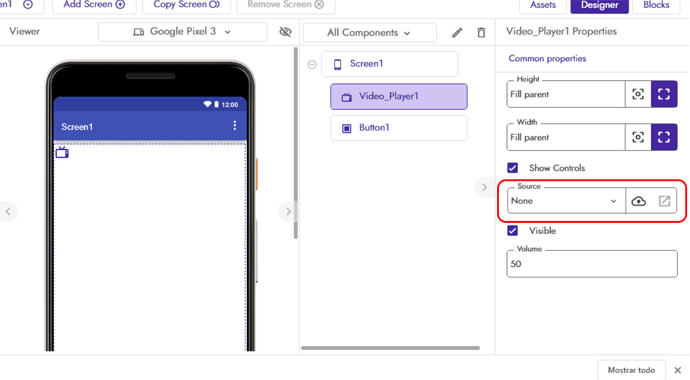Image resolution: width=690 pixels, height=380 pixels.
Task: Click the component tree horizontal scrollbar
Action: coord(390,348)
